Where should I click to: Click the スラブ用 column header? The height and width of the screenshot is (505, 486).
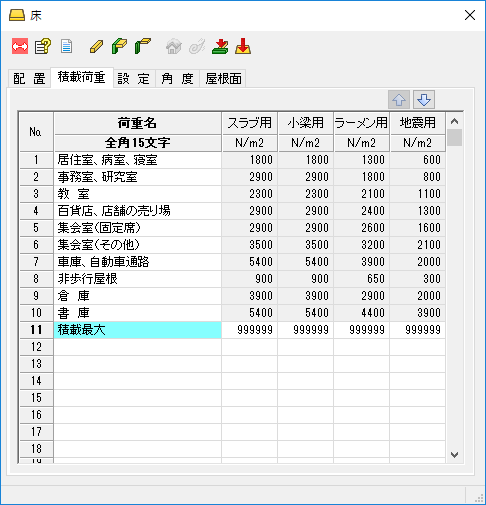(x=250, y=123)
